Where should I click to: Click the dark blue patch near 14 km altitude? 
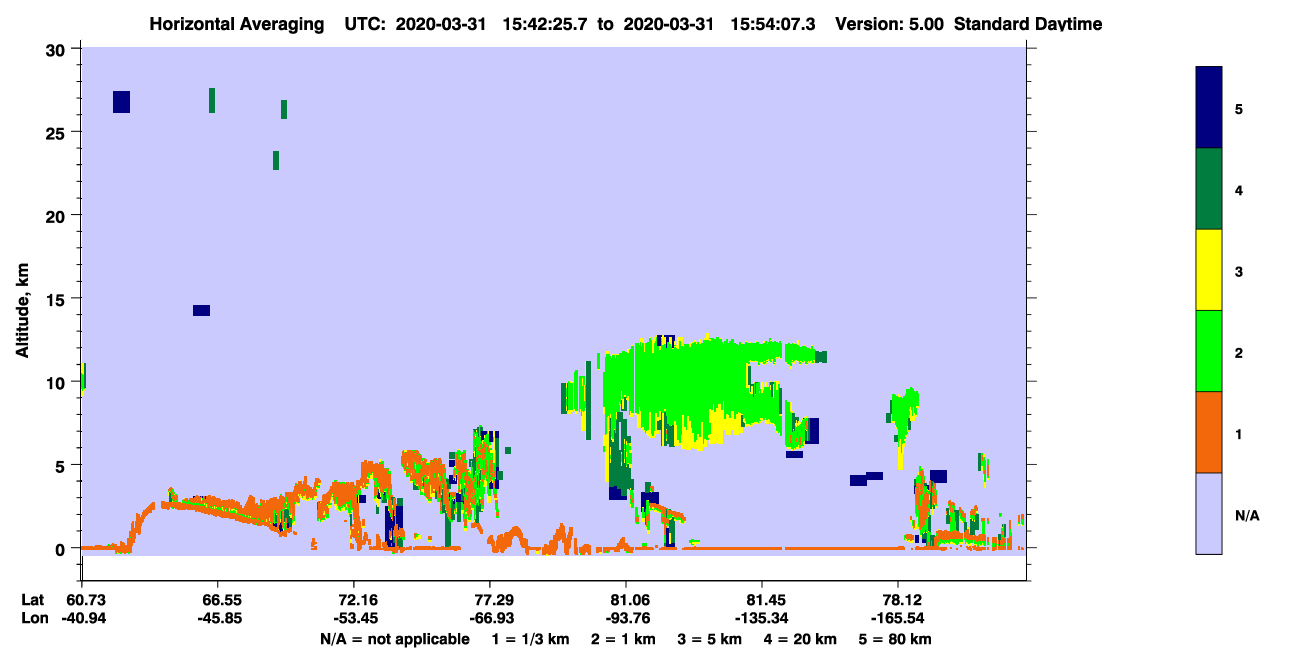coord(201,310)
